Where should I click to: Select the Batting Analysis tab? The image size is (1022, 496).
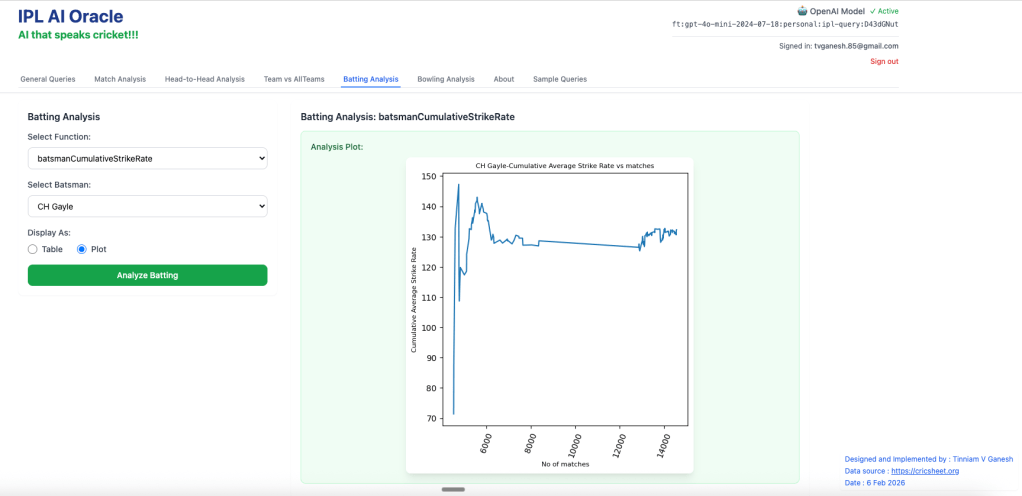point(370,79)
